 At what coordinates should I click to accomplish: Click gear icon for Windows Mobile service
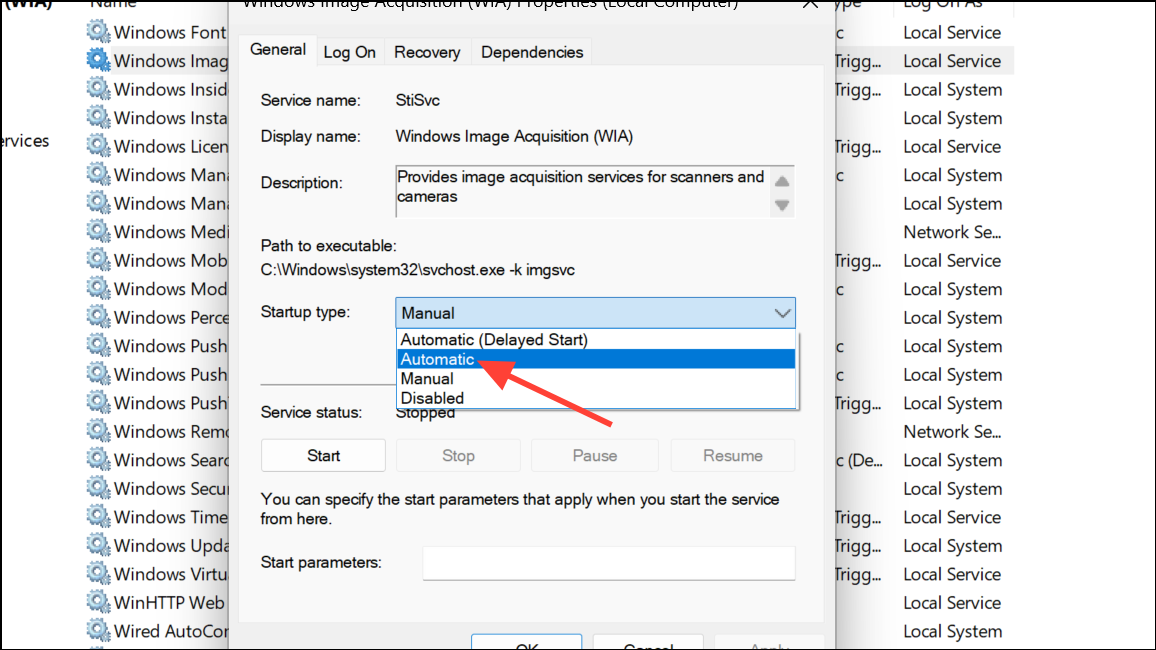tap(98, 259)
